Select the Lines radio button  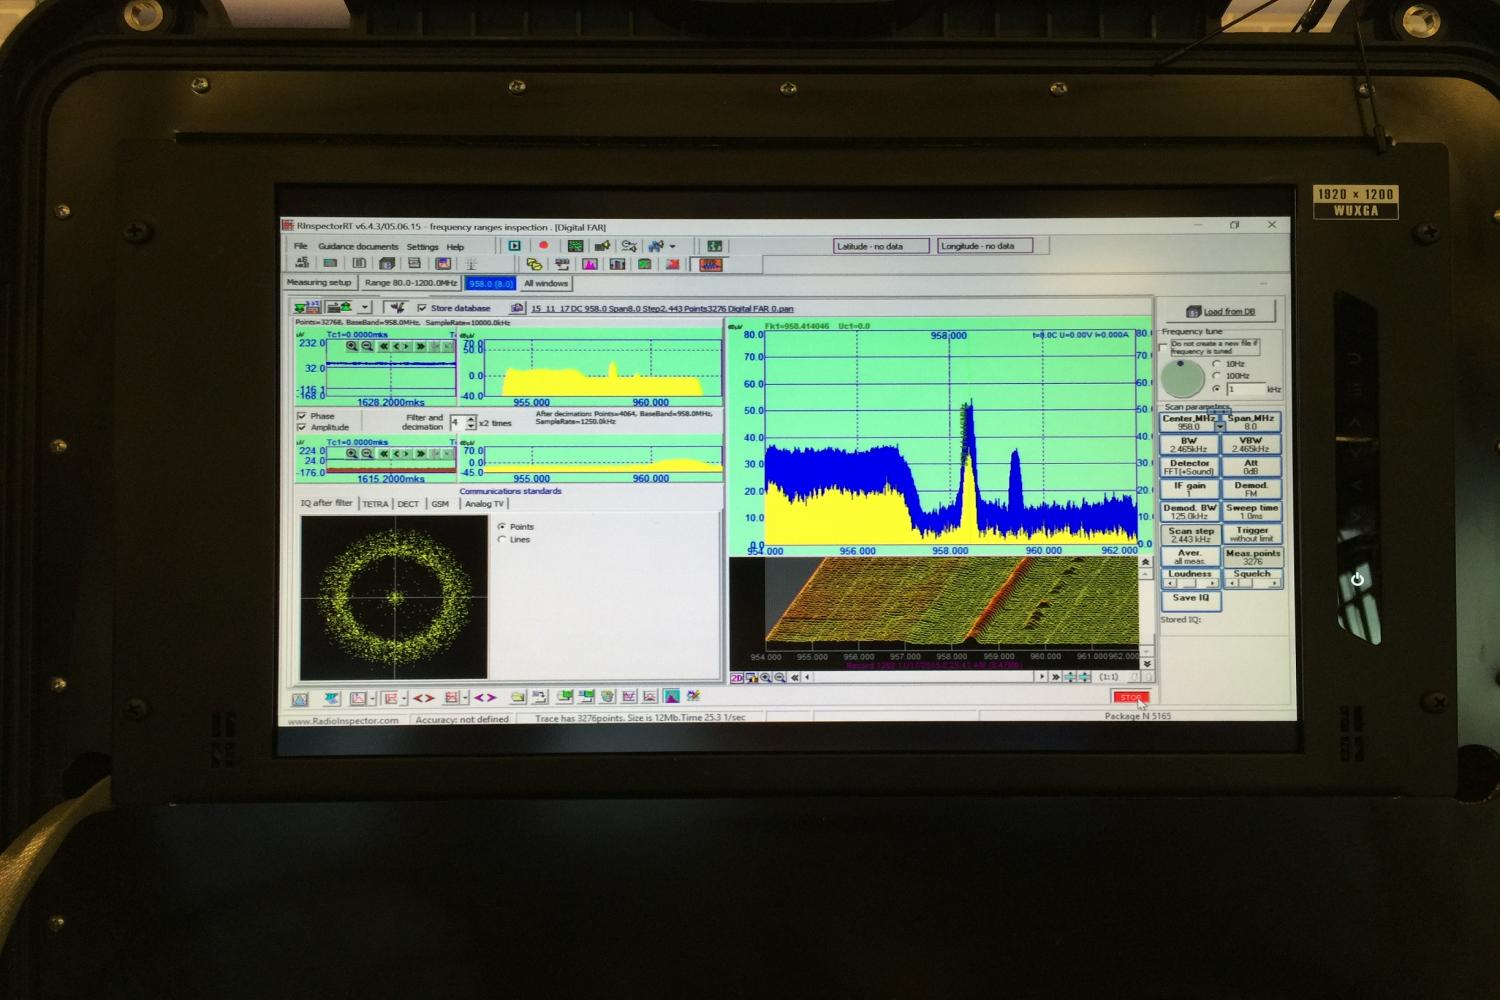click(x=502, y=540)
